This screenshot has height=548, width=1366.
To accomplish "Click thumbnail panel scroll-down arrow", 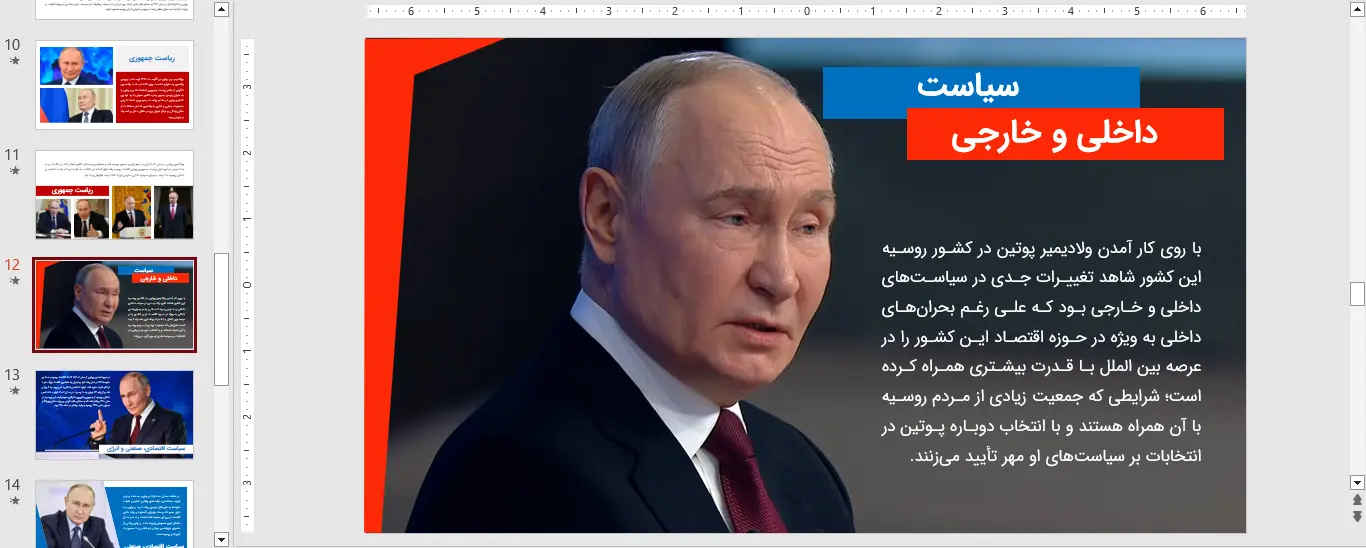I will 222,539.
